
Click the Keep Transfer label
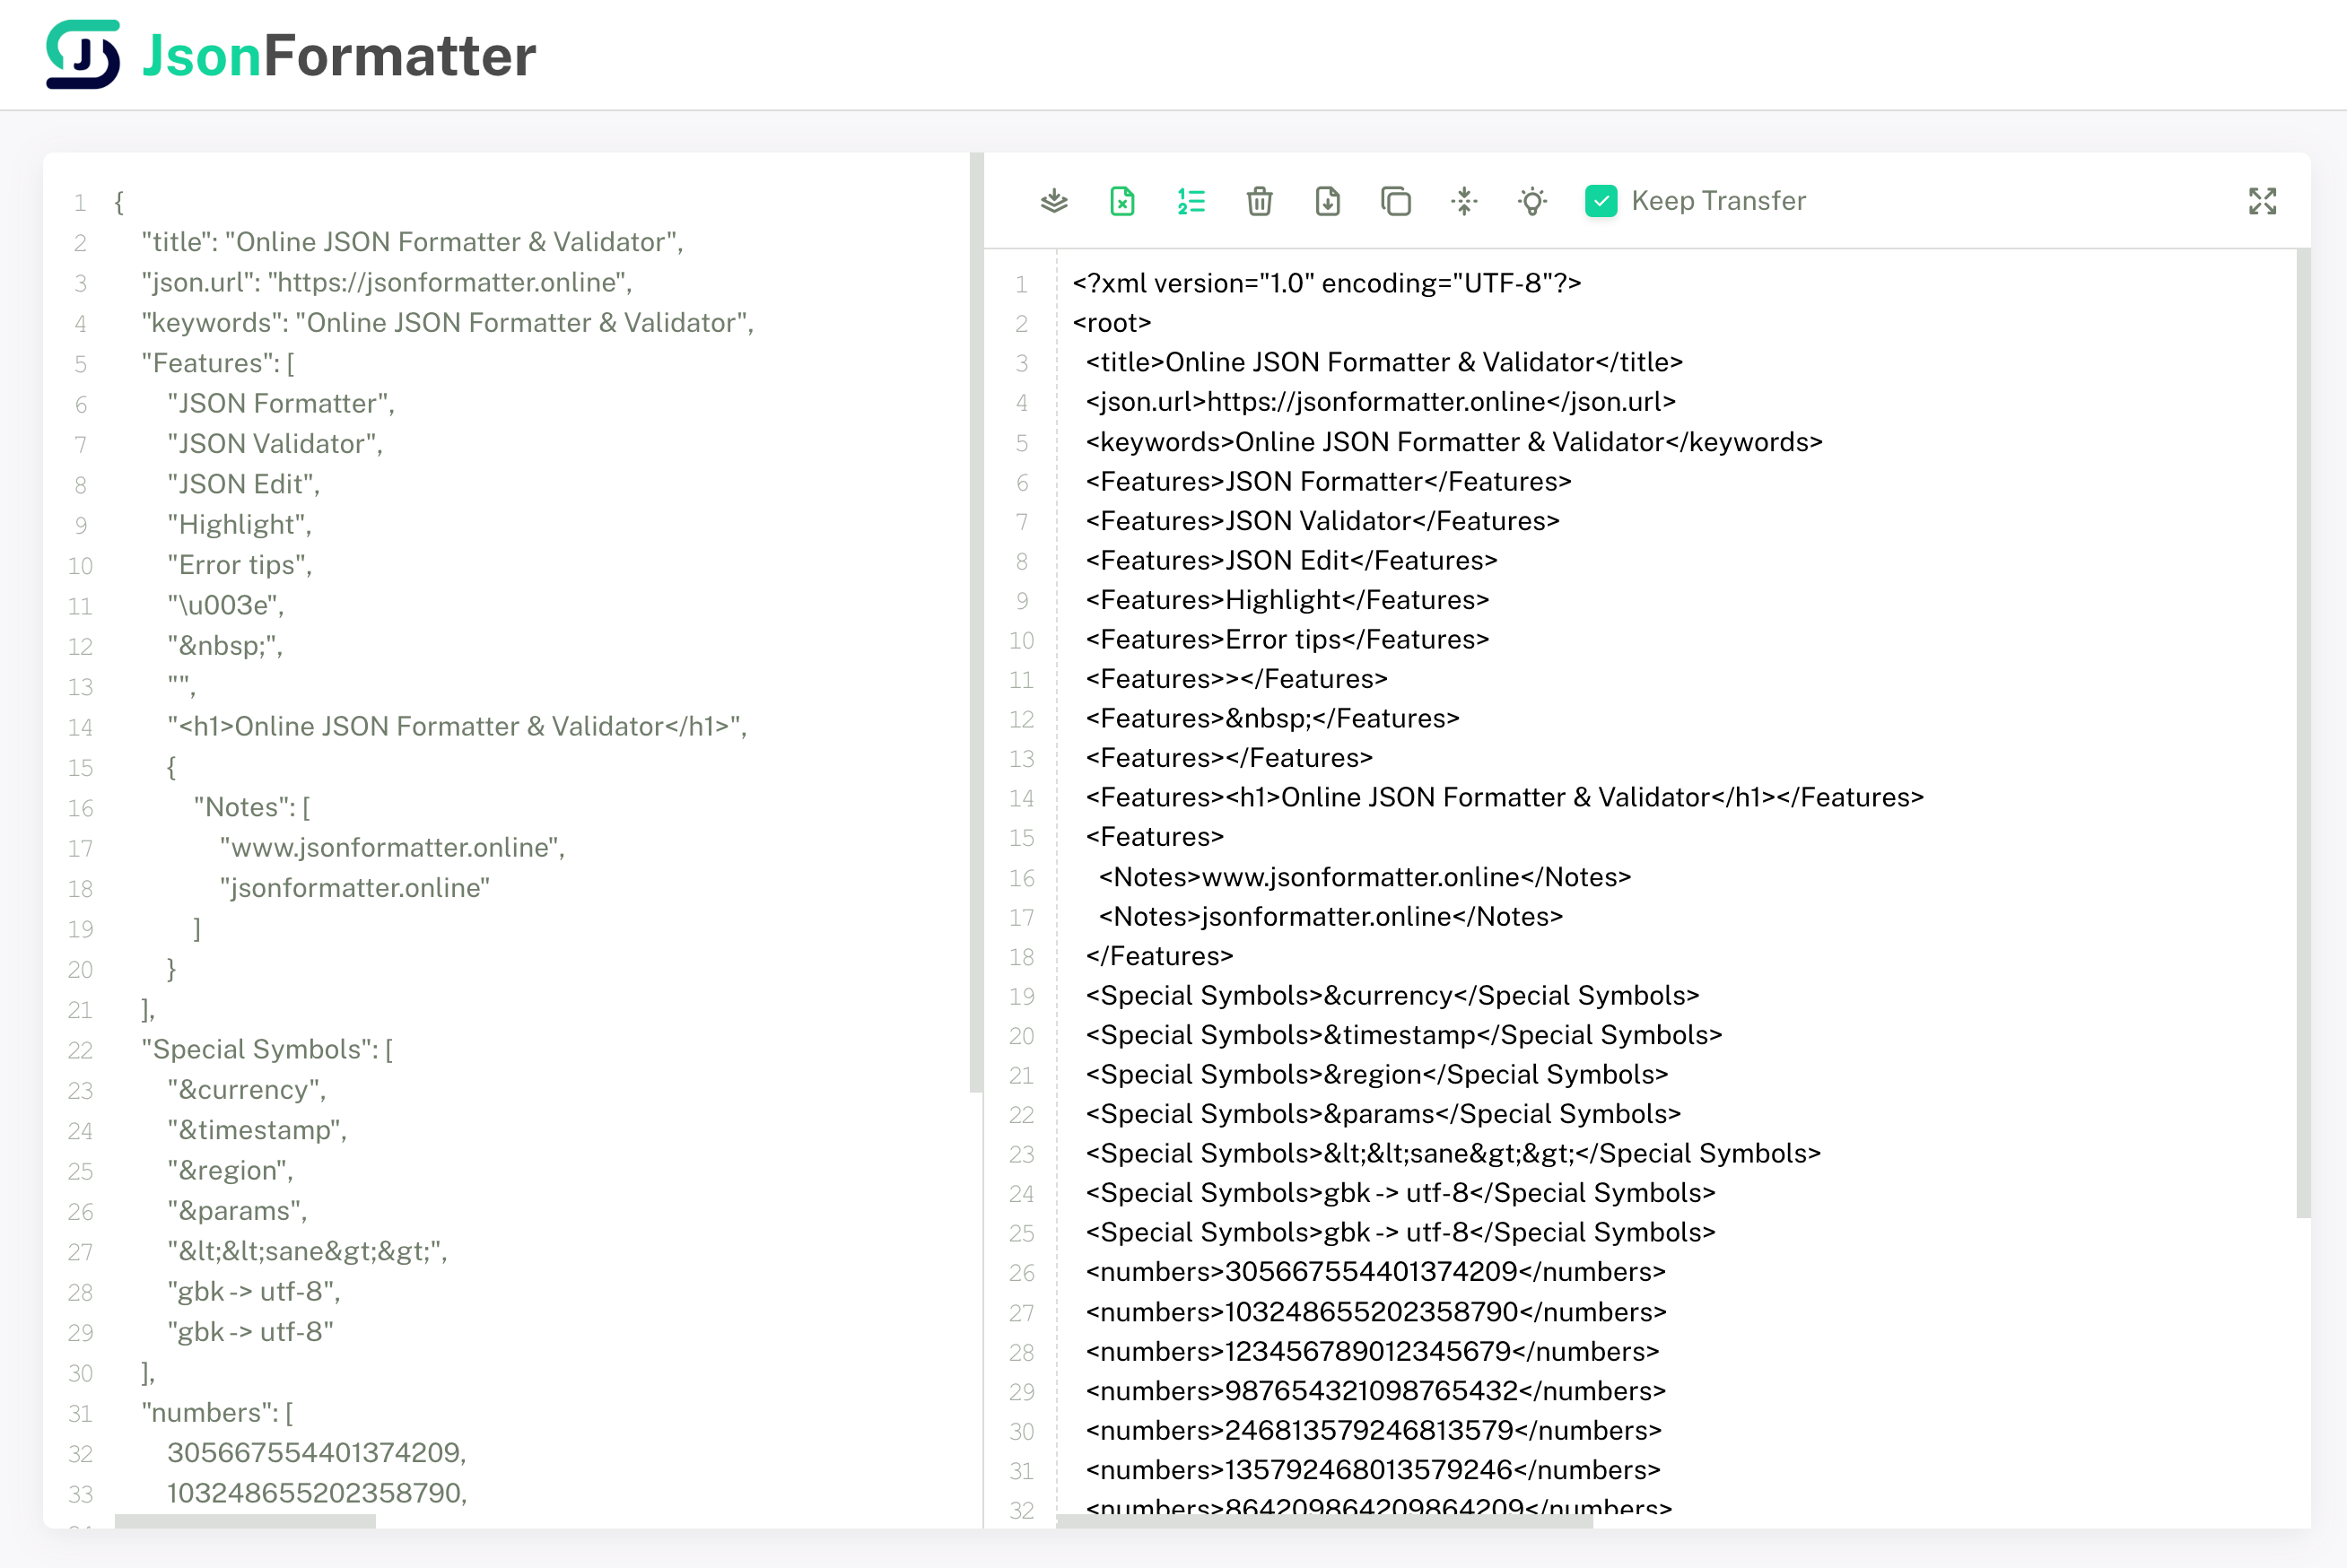coord(1718,201)
